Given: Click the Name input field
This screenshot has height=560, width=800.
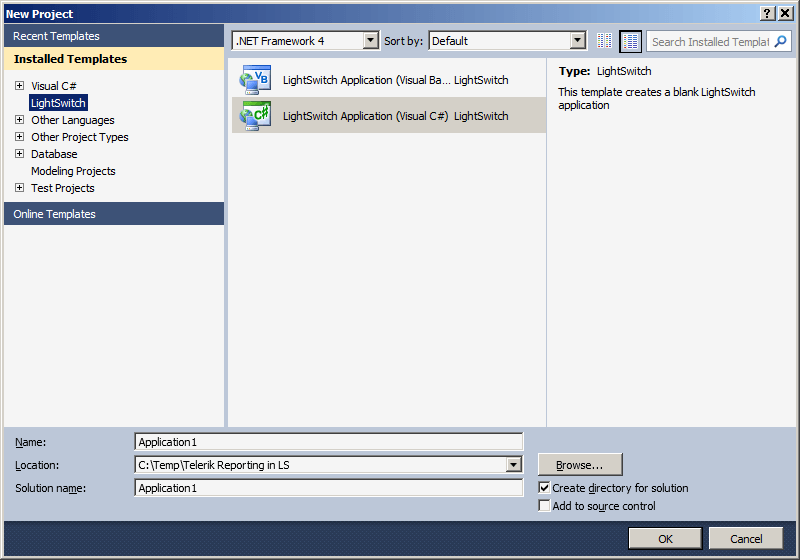Looking at the screenshot, I should pos(329,442).
